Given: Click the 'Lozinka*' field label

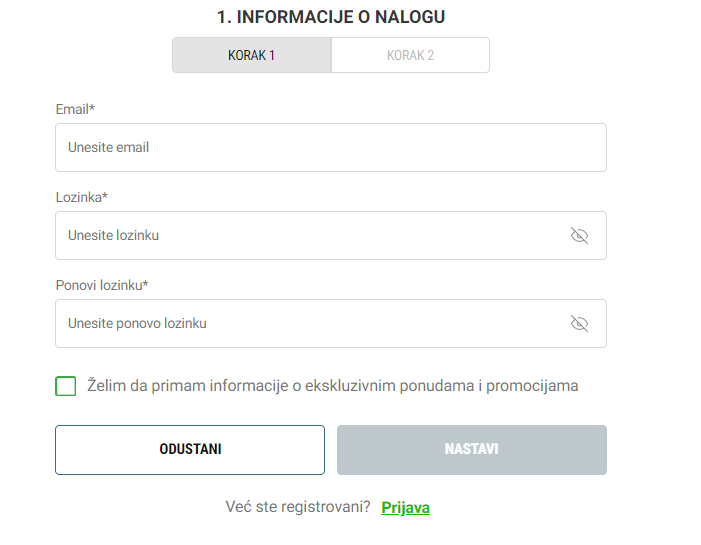Looking at the screenshot, I should 82,197.
